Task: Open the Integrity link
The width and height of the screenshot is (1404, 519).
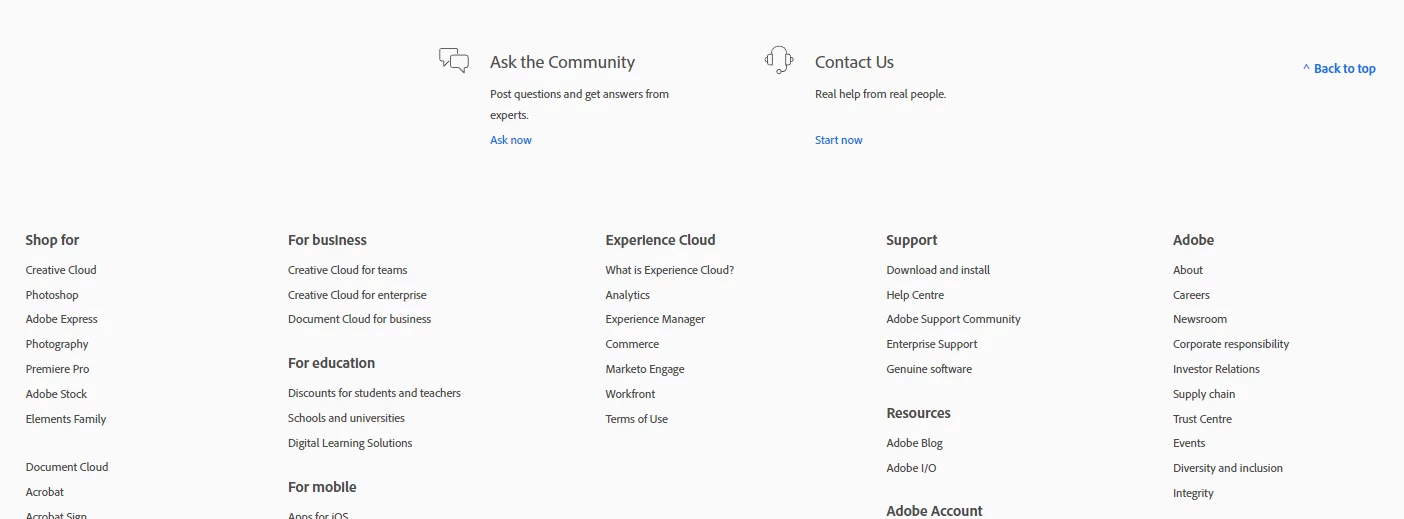Action: coord(1193,493)
